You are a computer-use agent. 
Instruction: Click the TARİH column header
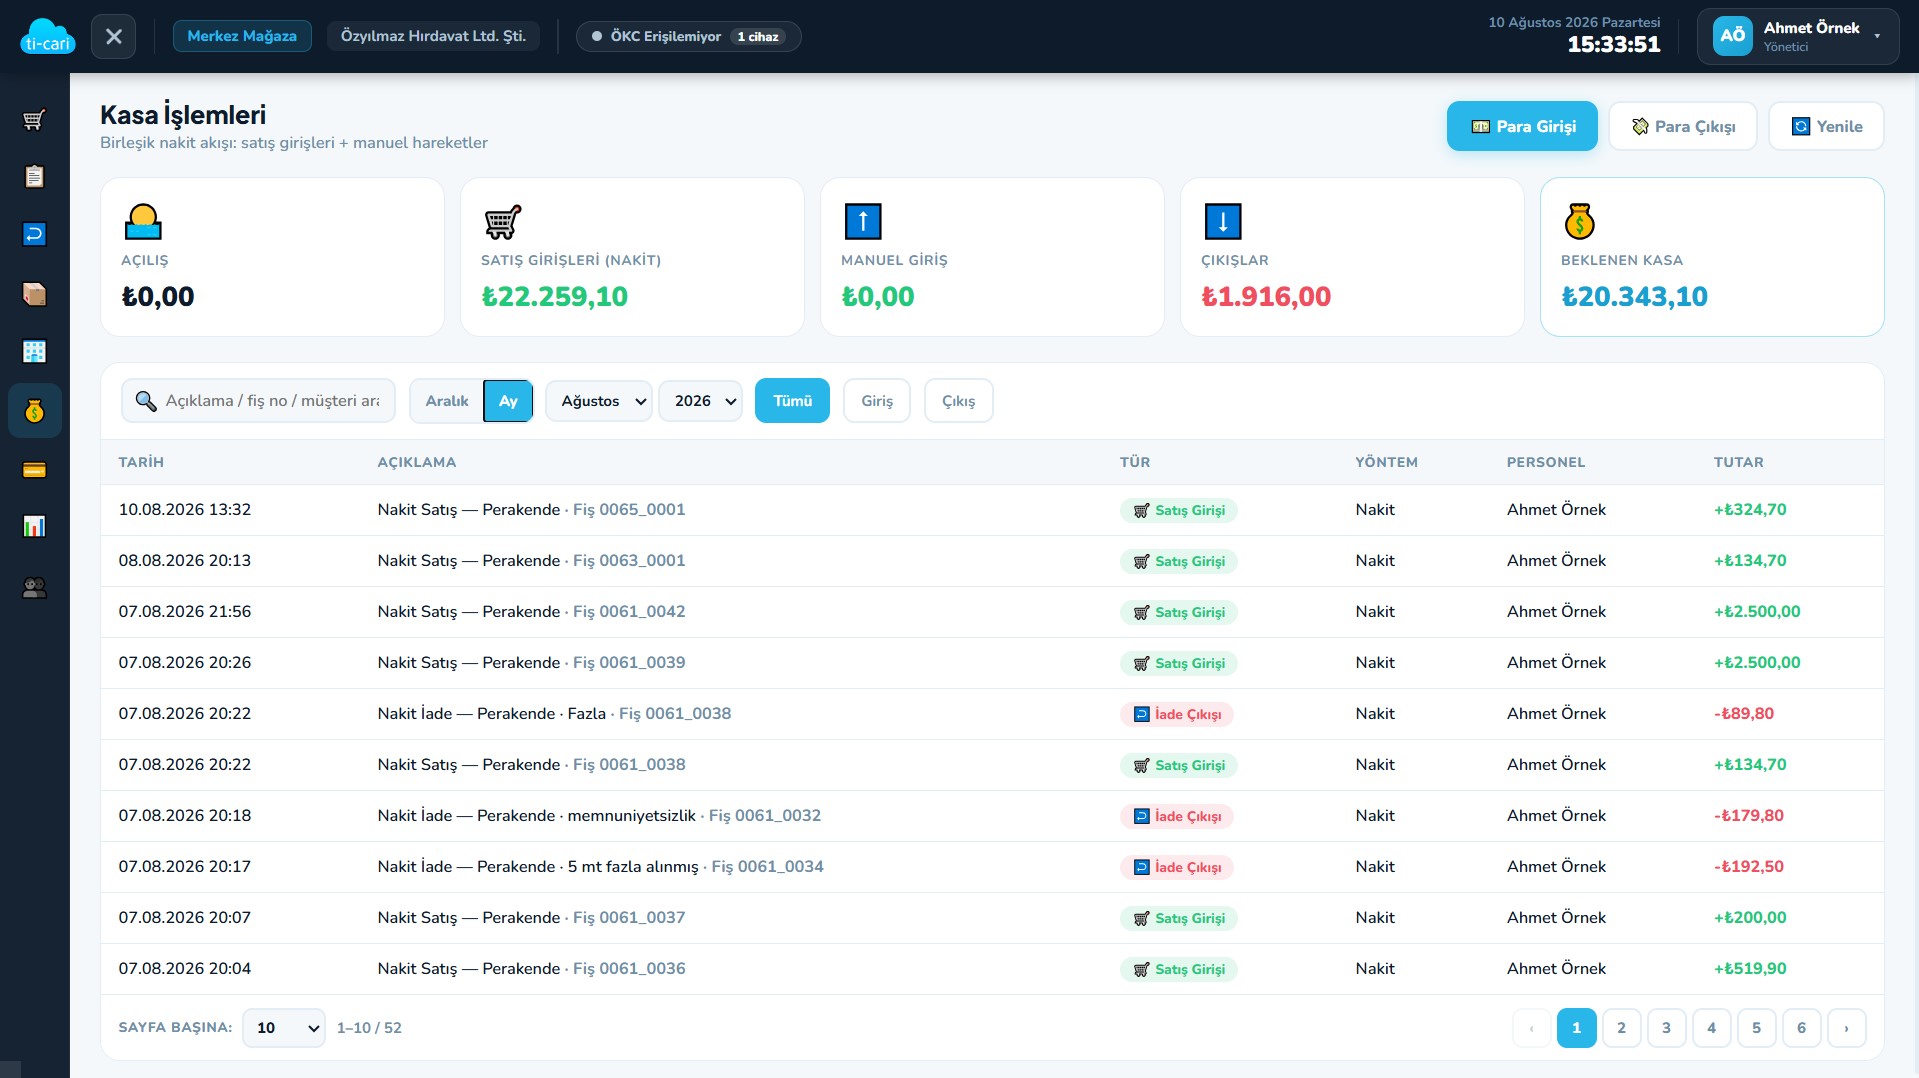(x=141, y=462)
